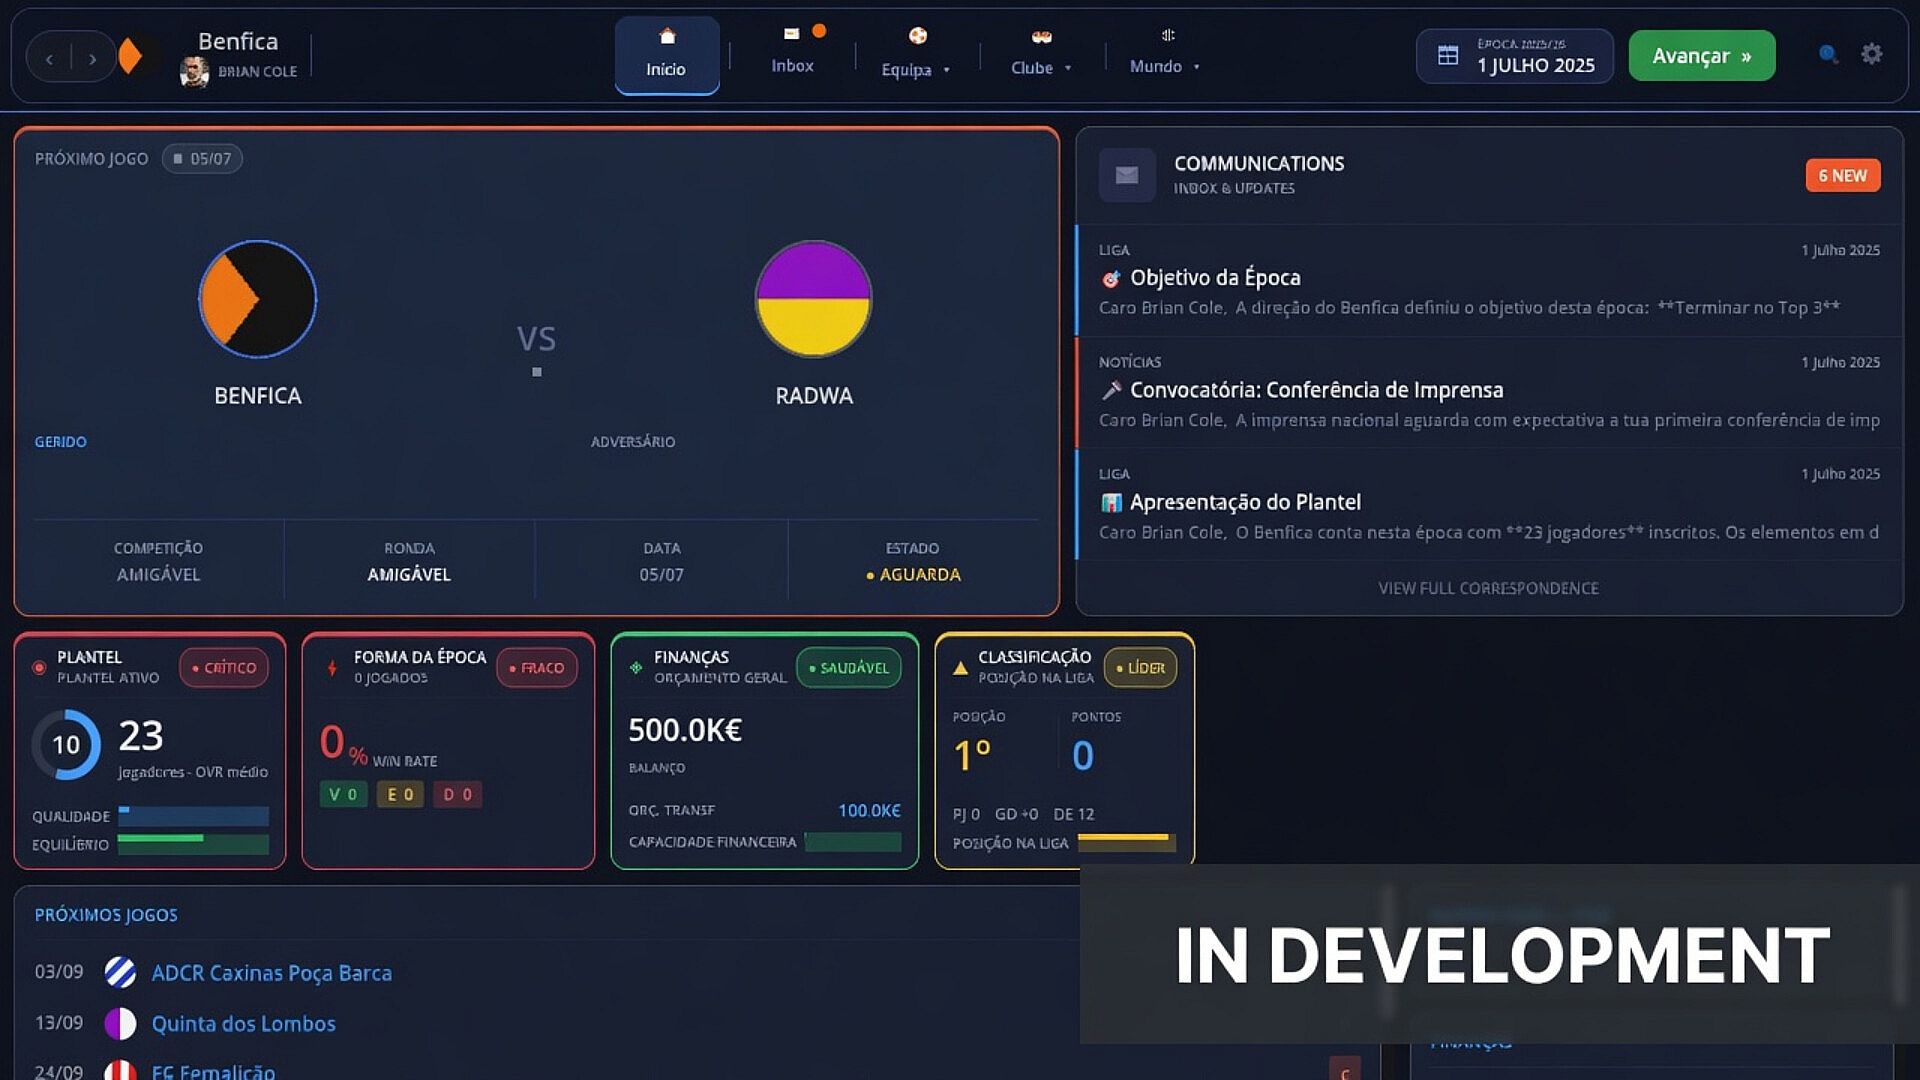Viewport: 1920px width, 1080px height.
Task: Expand the Mundo menu
Action: tap(1165, 54)
